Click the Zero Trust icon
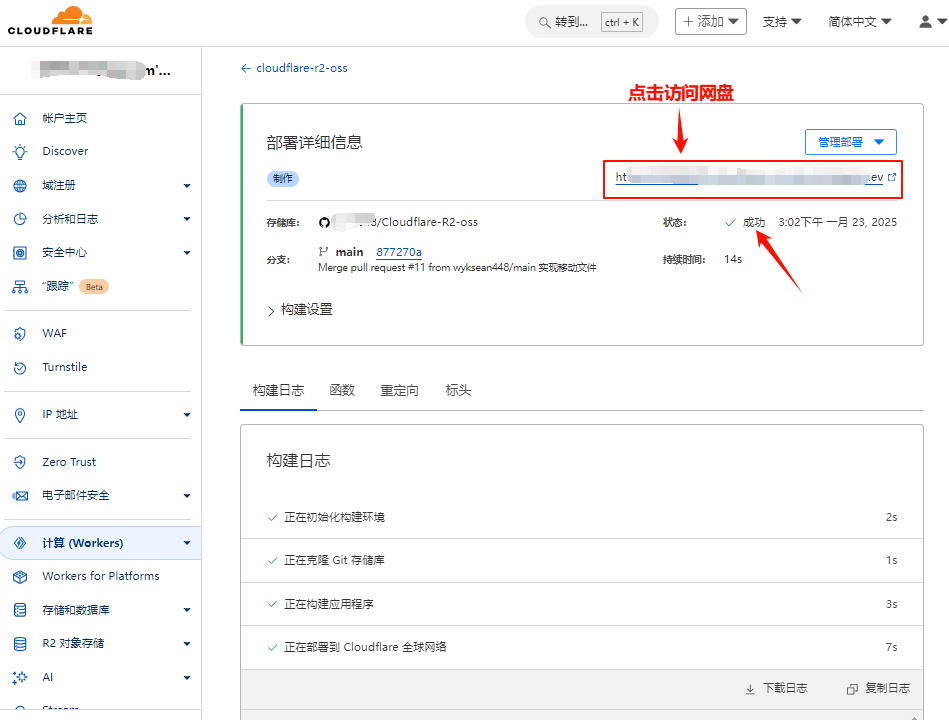The image size is (949, 720). point(20,462)
